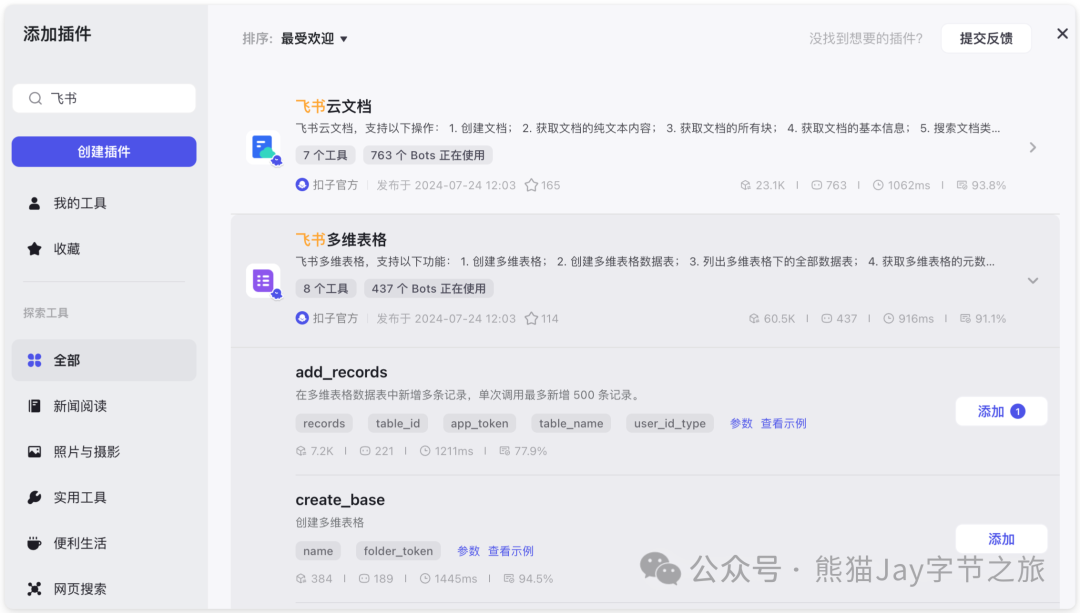1080x613 pixels.
Task: Click the 实用工具 wrench icon
Action: [34, 497]
